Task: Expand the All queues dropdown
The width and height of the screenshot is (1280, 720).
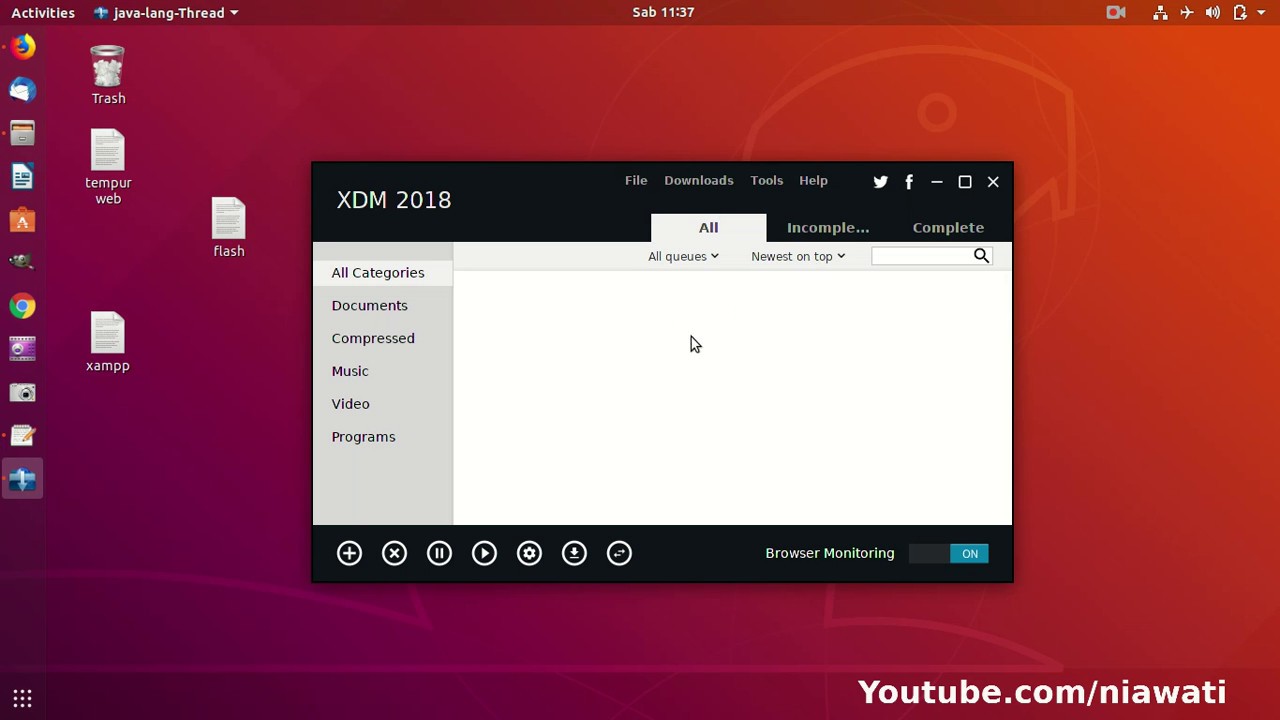Action: click(683, 256)
